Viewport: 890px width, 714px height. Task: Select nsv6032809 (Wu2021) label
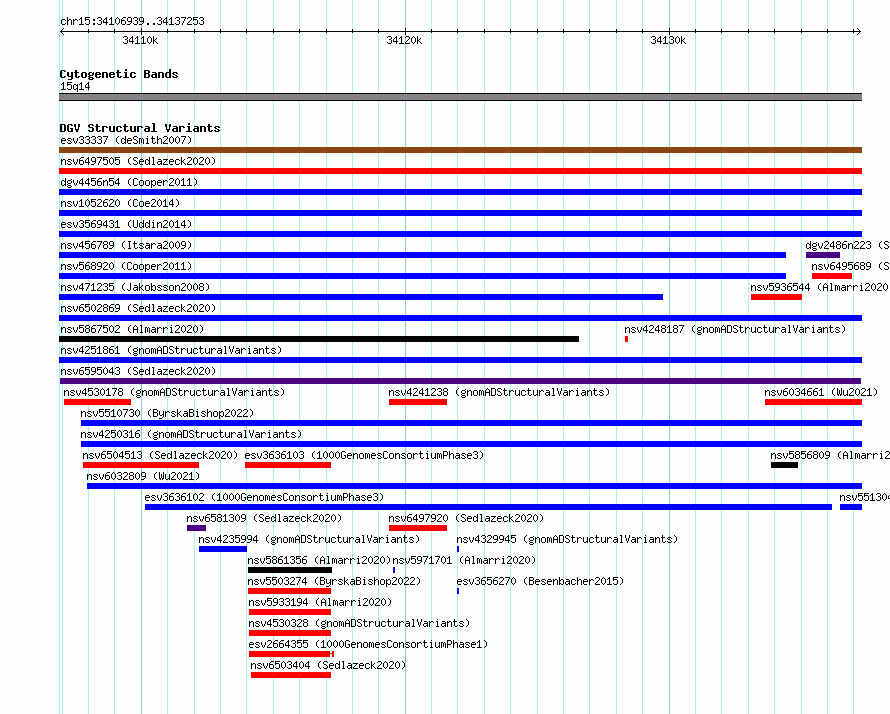pyautogui.click(x=143, y=476)
